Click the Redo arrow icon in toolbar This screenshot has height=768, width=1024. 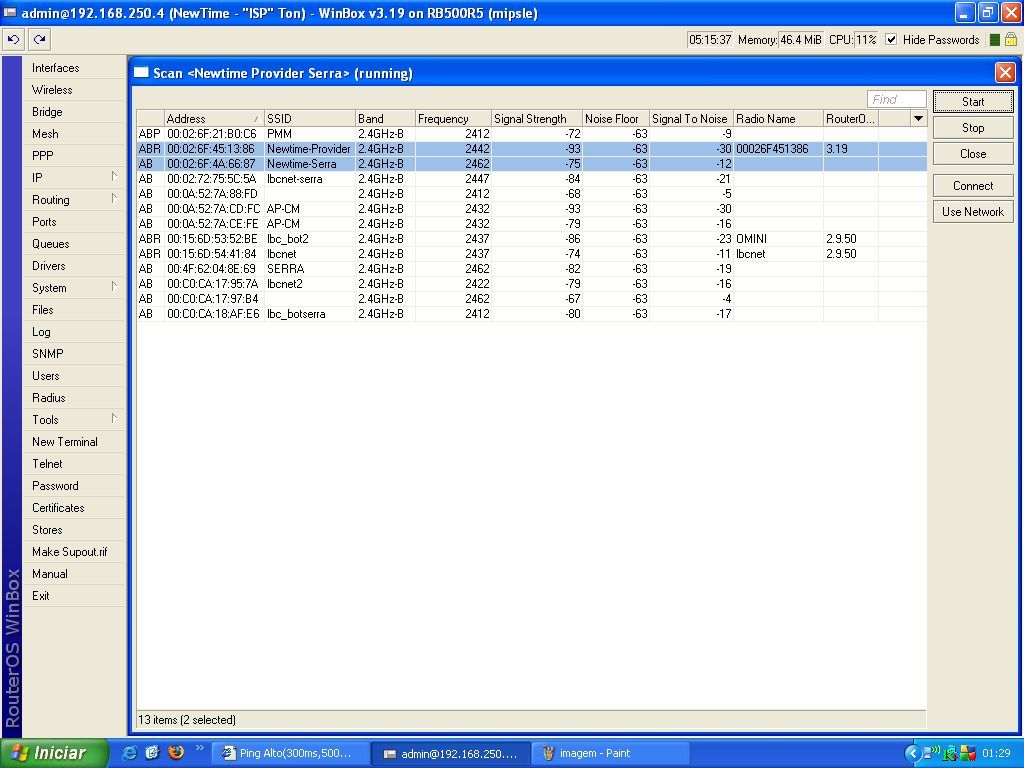40,40
